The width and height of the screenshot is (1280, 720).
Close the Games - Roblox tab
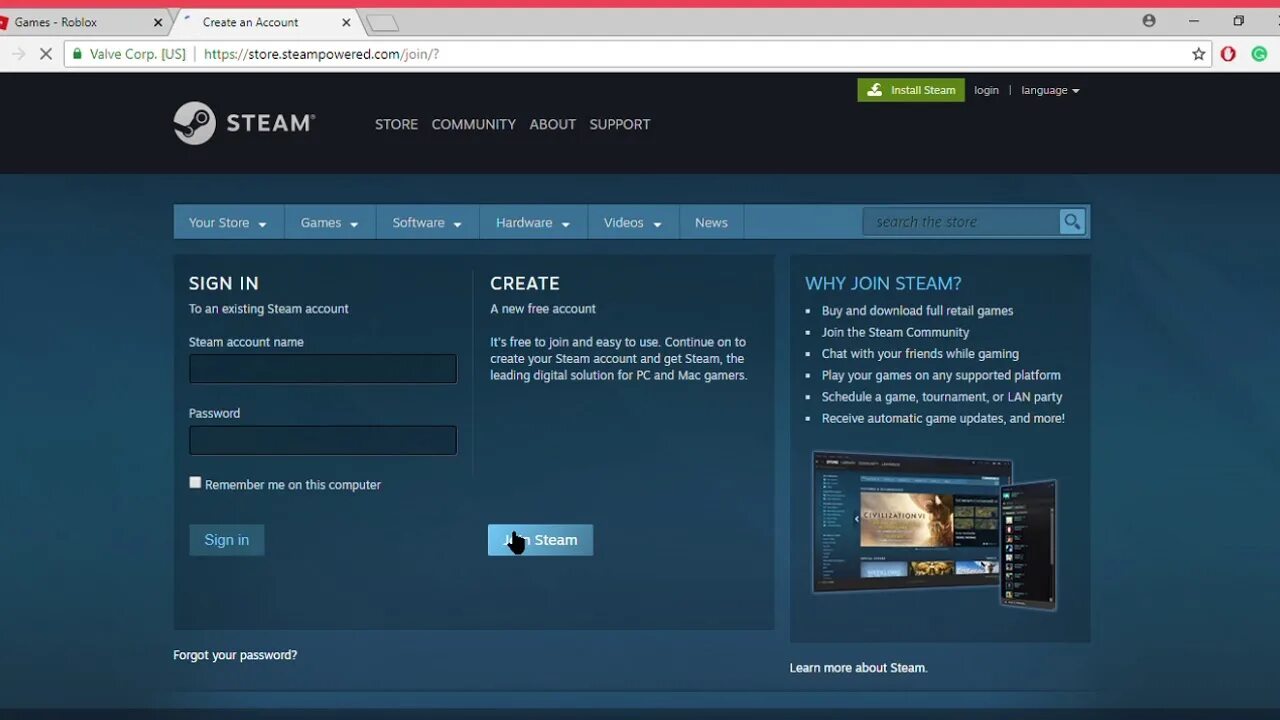click(x=157, y=22)
